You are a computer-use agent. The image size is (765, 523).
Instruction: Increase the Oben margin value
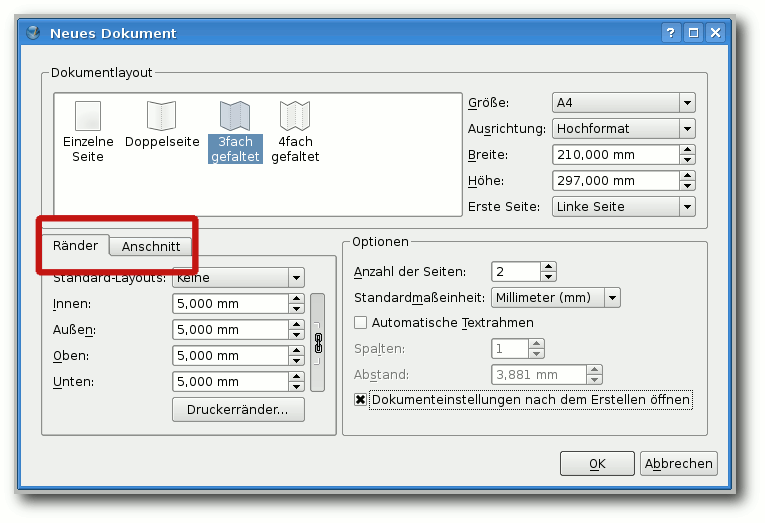[296, 351]
